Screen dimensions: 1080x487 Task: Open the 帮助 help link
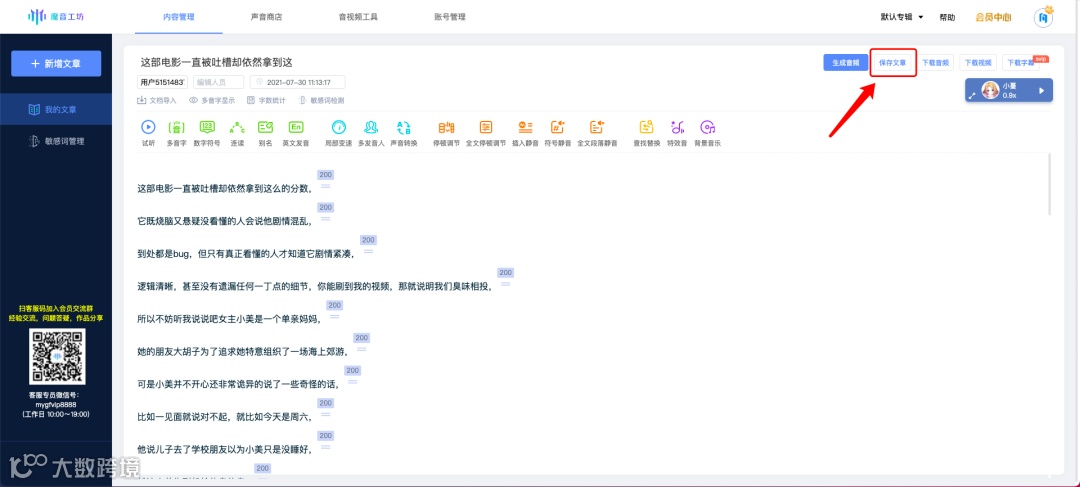(x=947, y=17)
